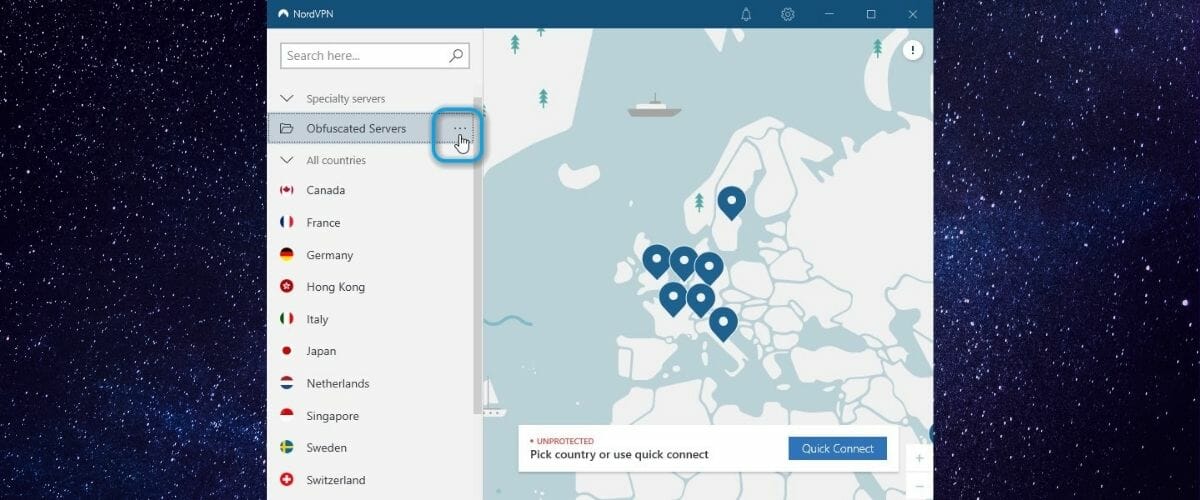Viewport: 1200px width, 500px height.
Task: Click the Japan flag icon
Action: pyautogui.click(x=287, y=350)
